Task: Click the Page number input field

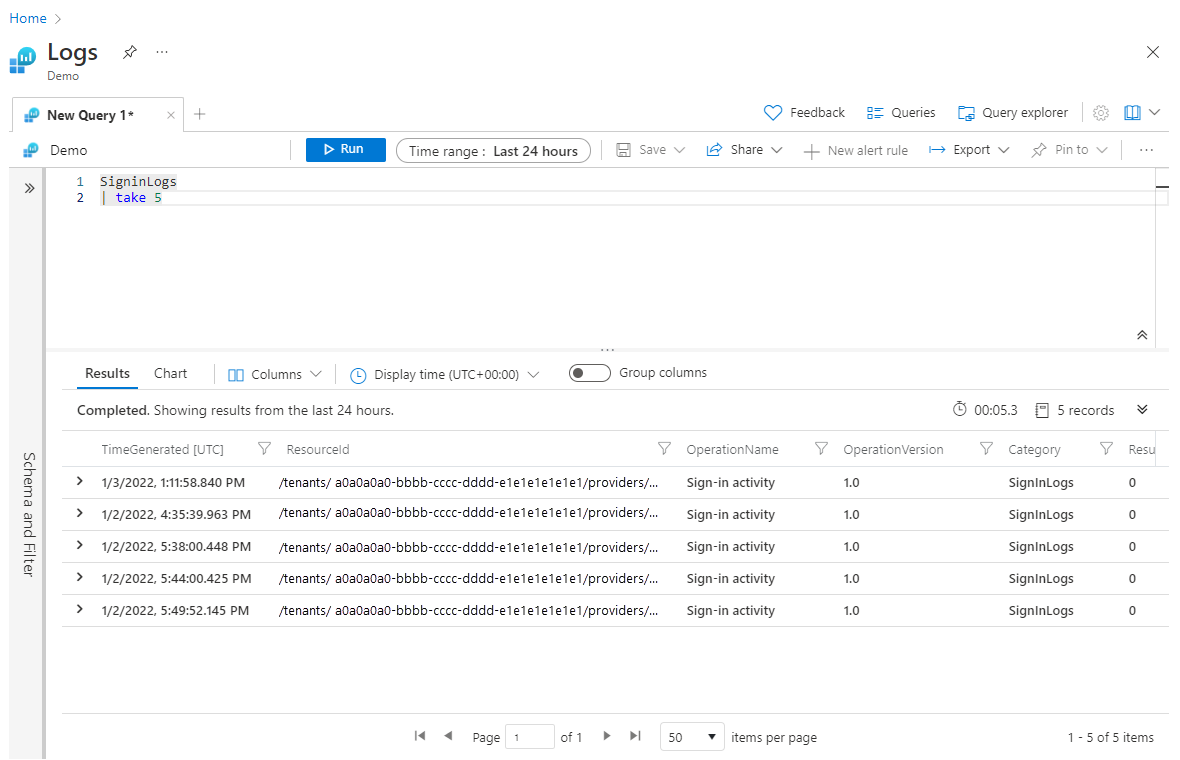Action: 530,737
